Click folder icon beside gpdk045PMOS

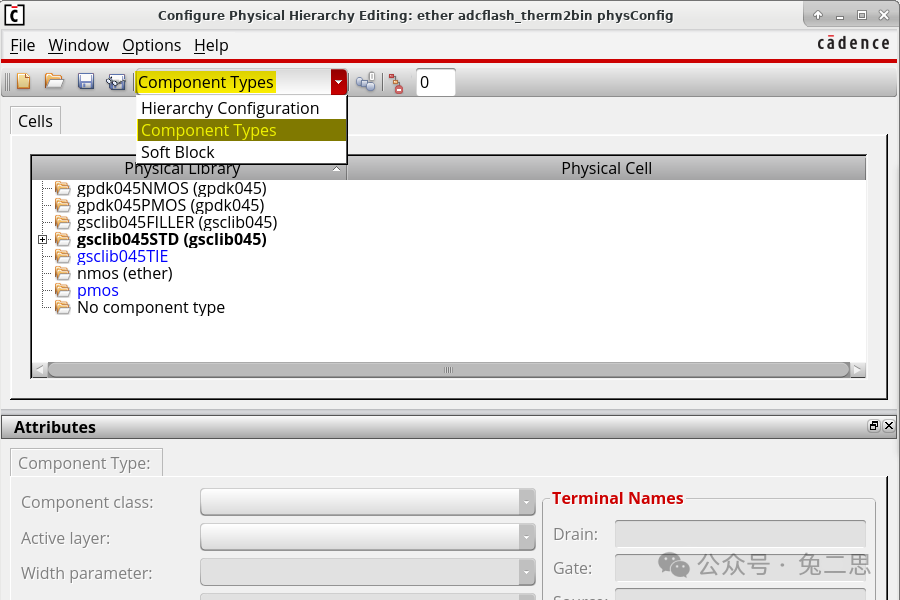pos(63,205)
